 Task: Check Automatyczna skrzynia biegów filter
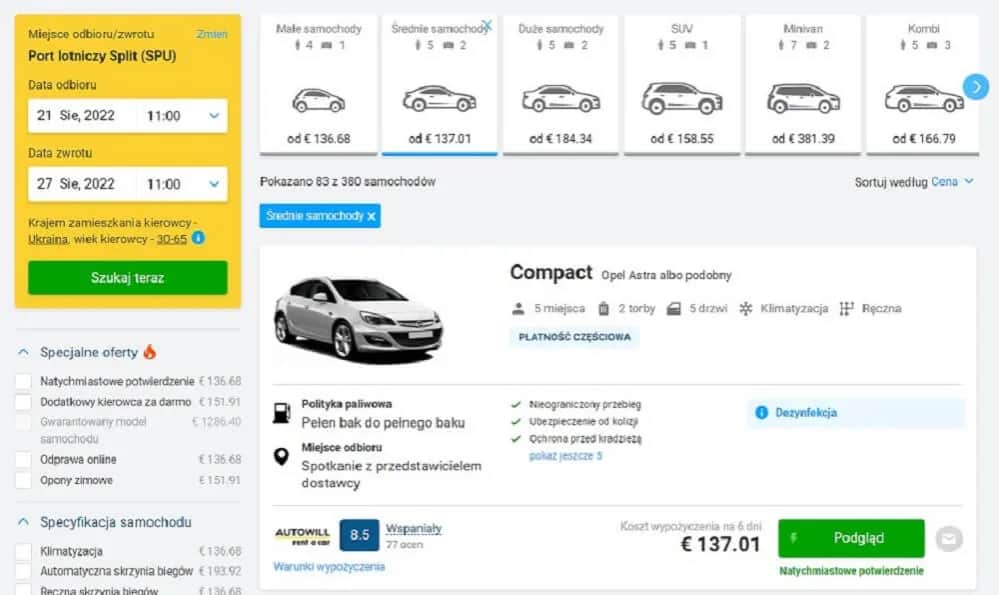click(25, 571)
